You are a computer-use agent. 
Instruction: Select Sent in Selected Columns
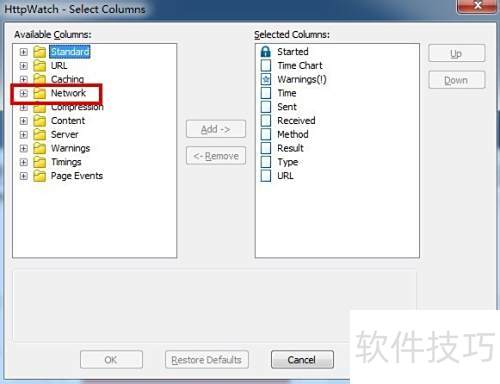pyautogui.click(x=287, y=107)
